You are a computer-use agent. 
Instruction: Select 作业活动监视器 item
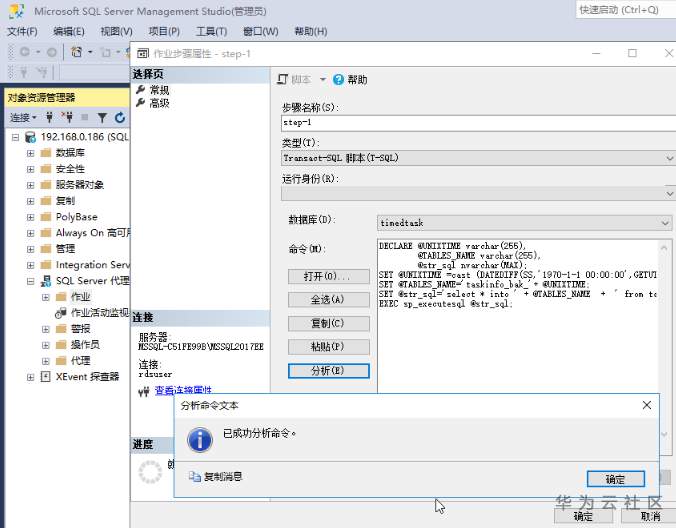(100, 313)
